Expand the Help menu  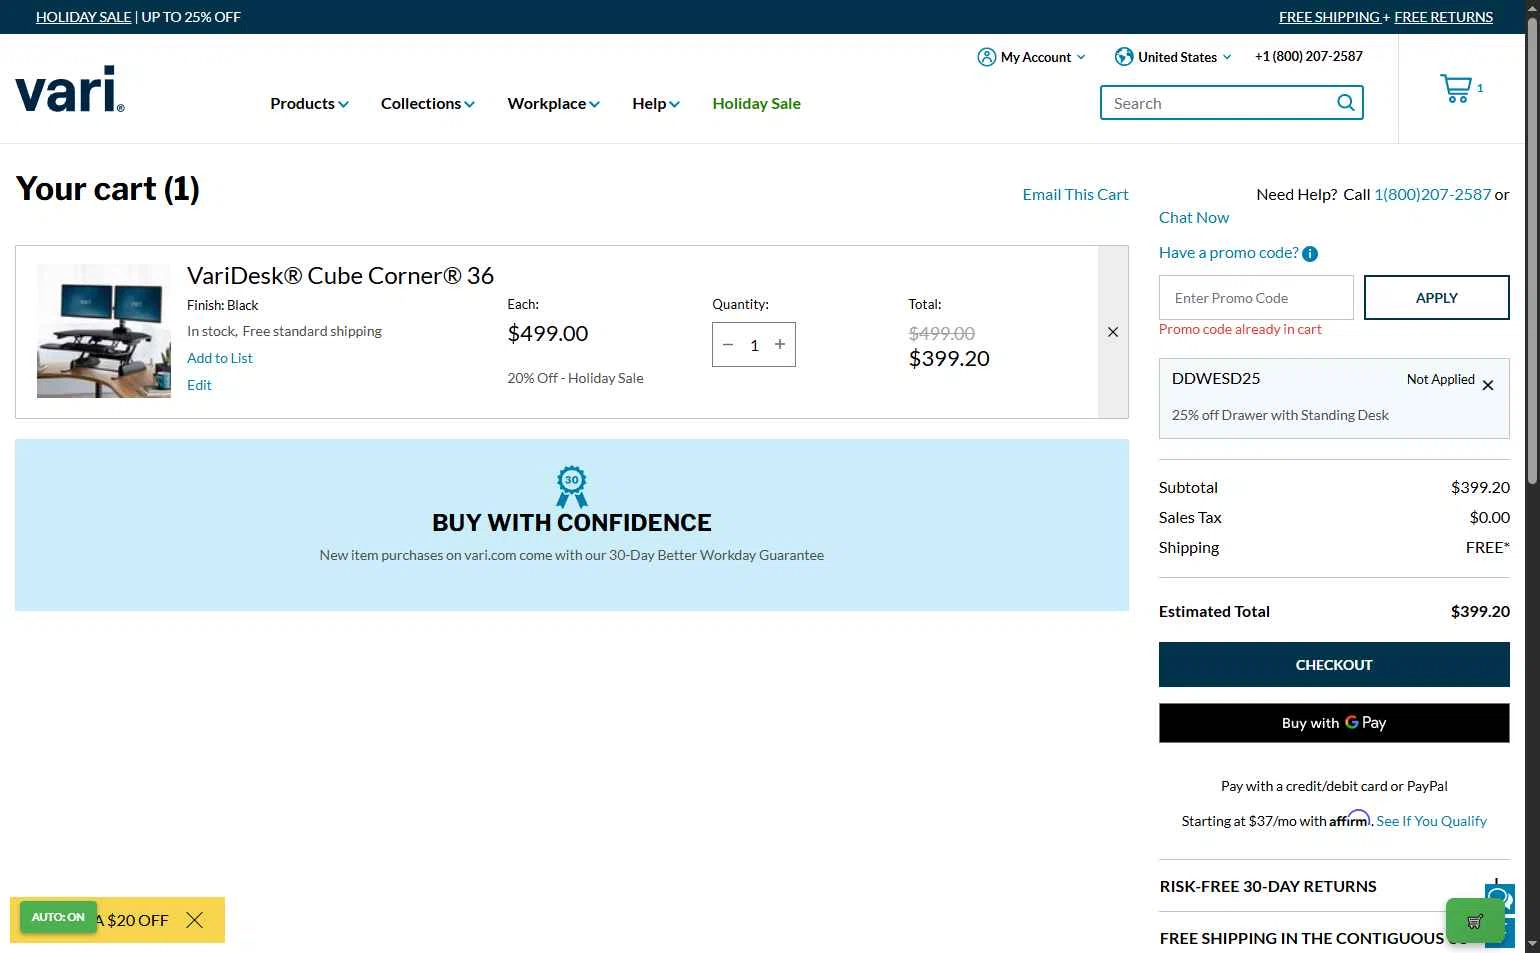(x=656, y=103)
